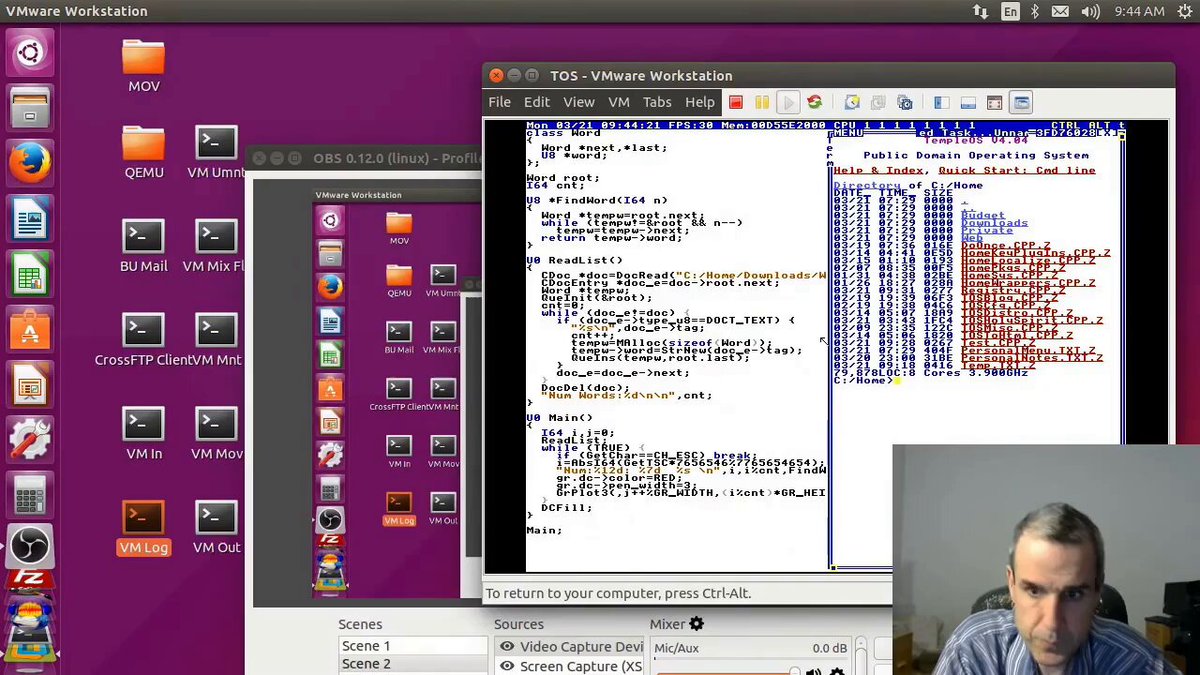
Task: Open the Calculator from the dock
Action: [30, 494]
